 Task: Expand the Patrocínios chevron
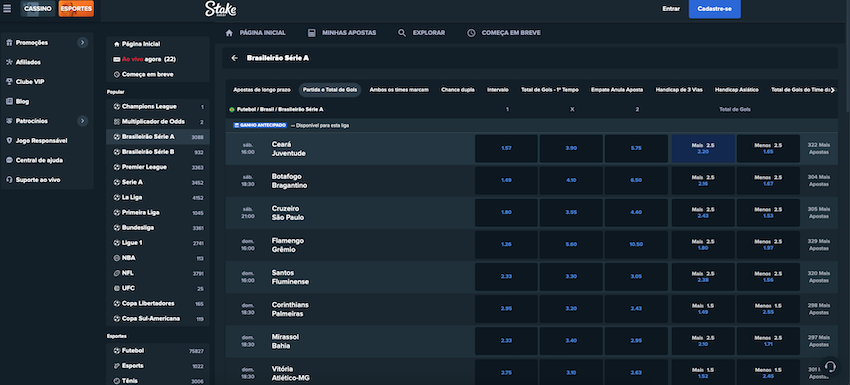(82, 120)
